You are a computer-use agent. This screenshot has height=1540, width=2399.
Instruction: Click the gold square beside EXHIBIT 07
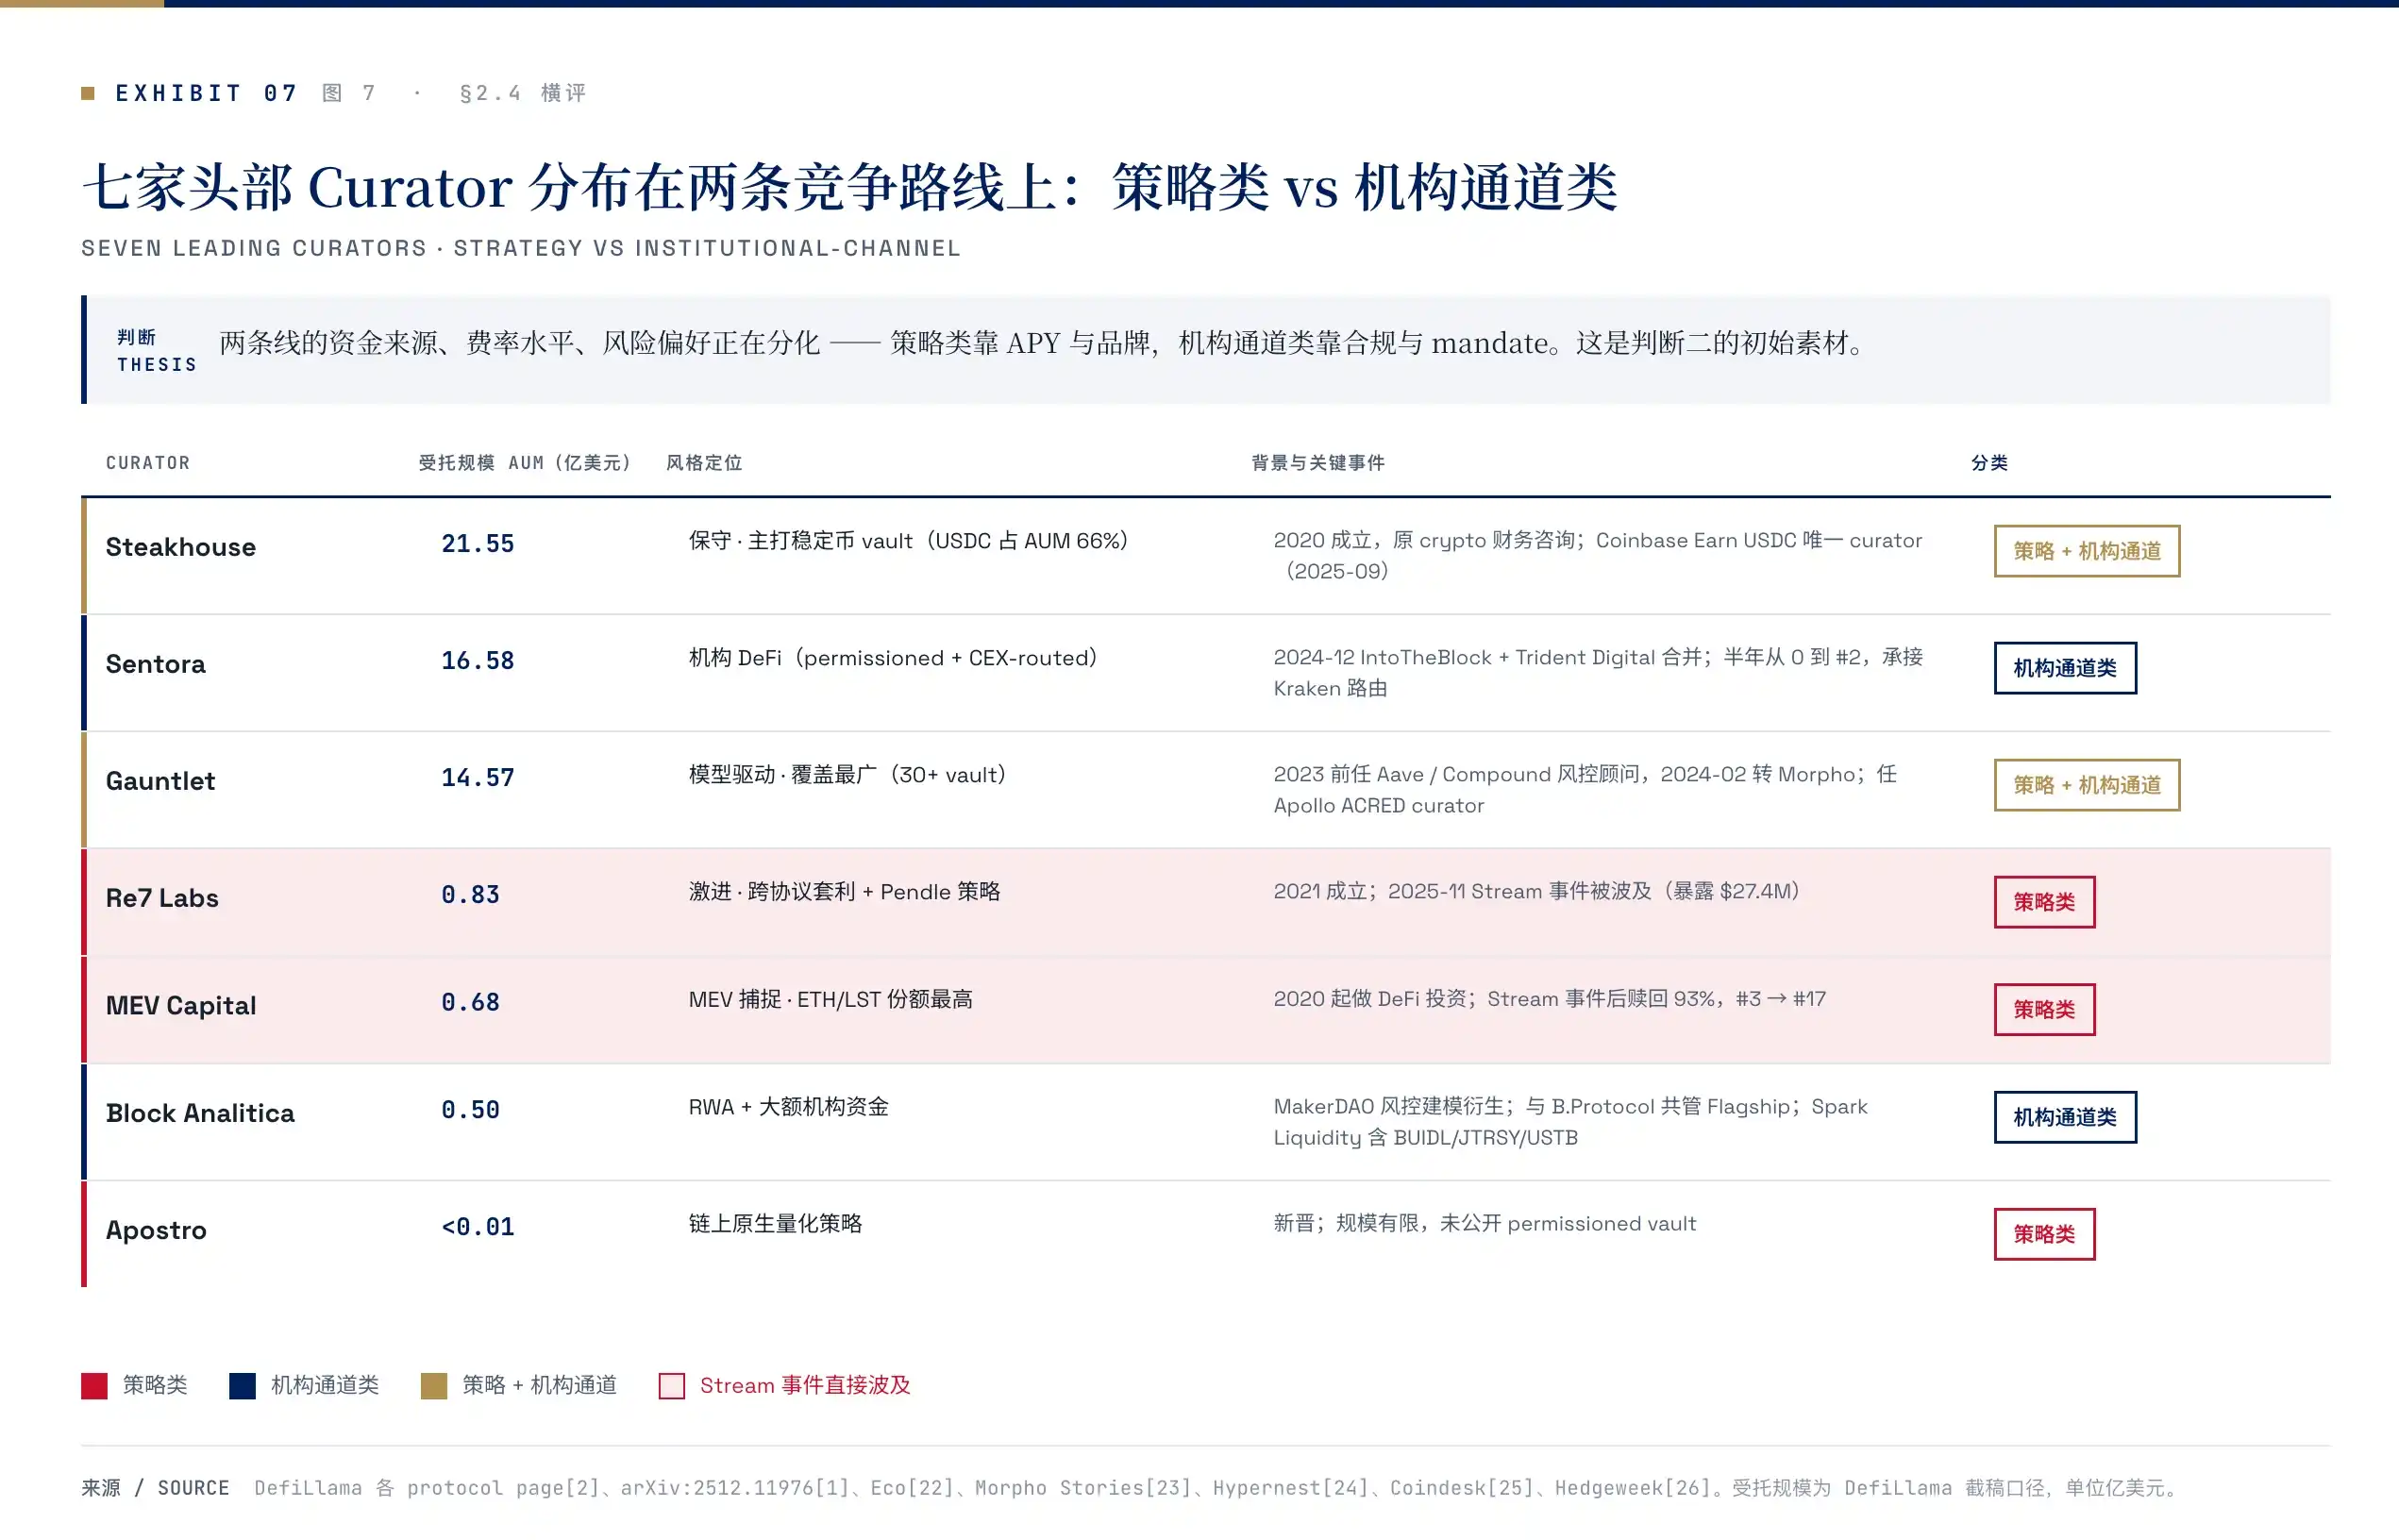[88, 93]
